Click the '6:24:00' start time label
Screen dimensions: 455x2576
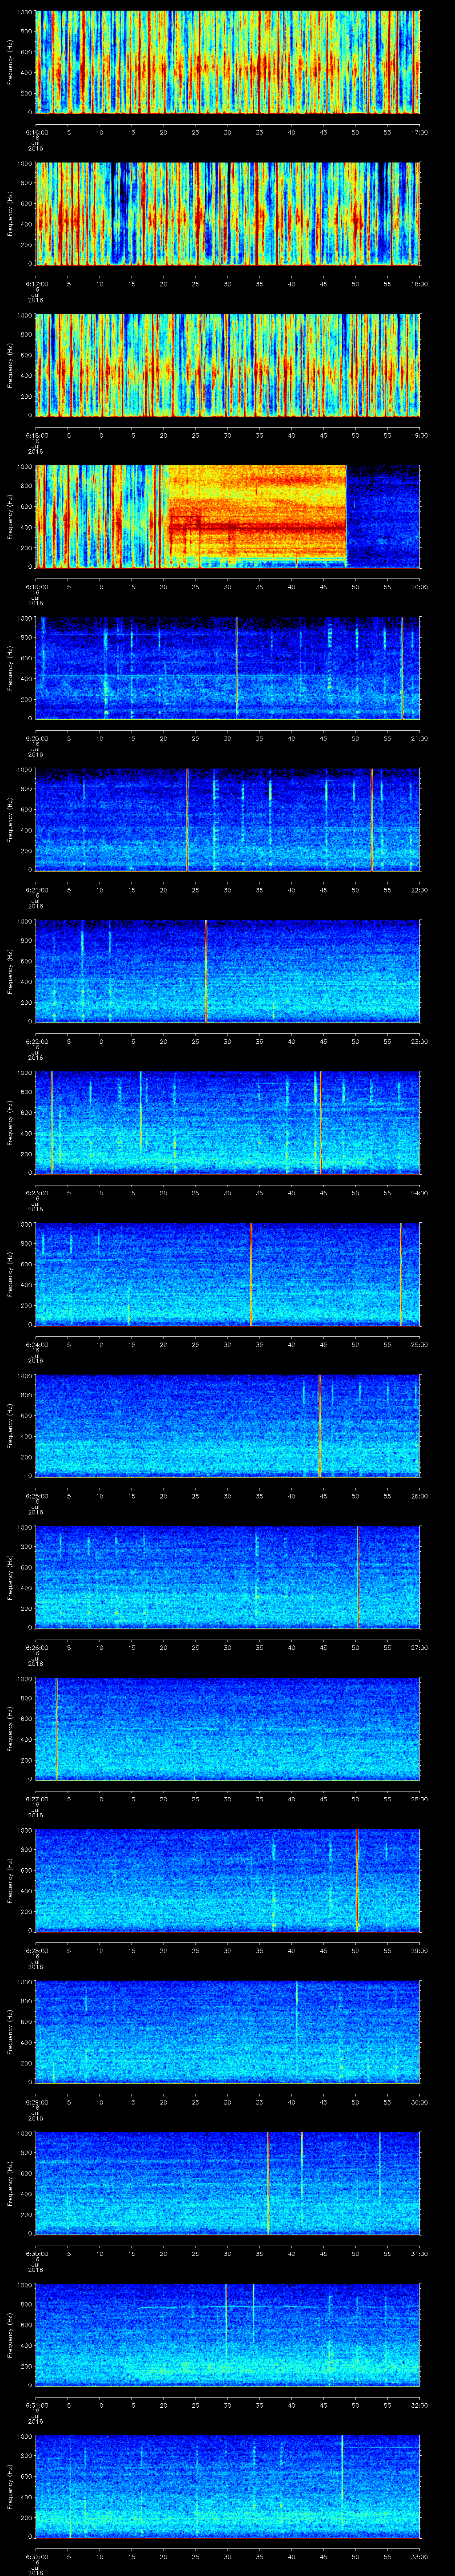(x=36, y=1344)
